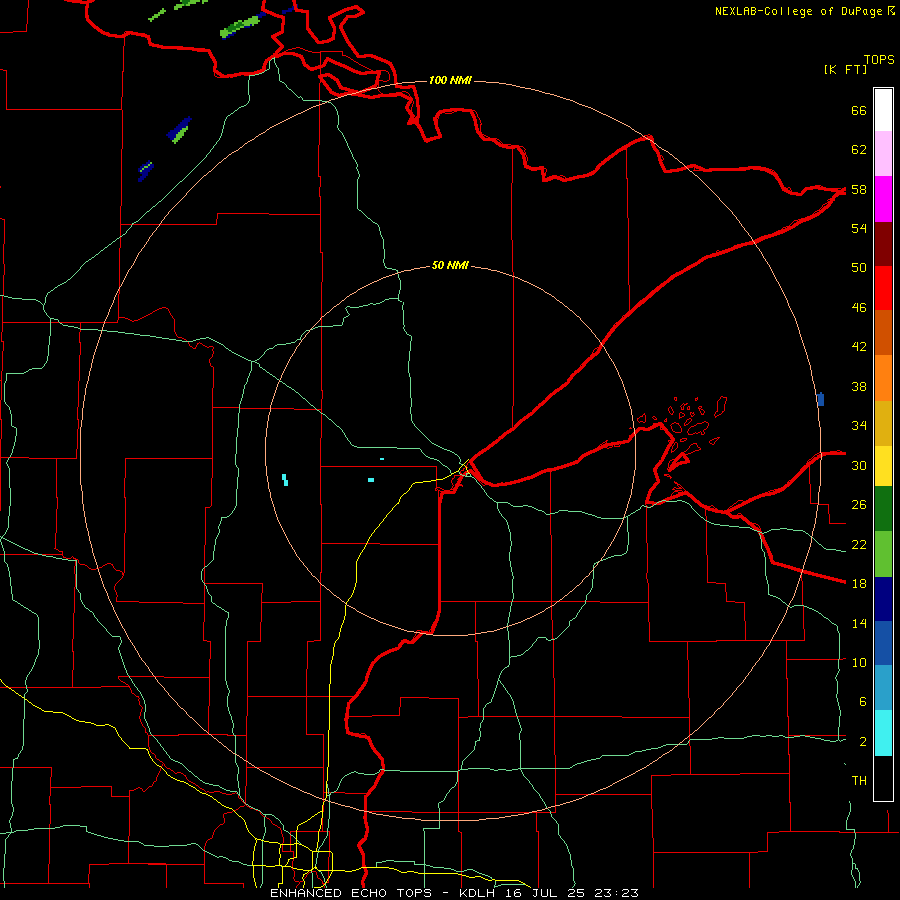Image resolution: width=900 pixels, height=900 pixels.
Task: Click the legend value 50
Action: point(859,268)
